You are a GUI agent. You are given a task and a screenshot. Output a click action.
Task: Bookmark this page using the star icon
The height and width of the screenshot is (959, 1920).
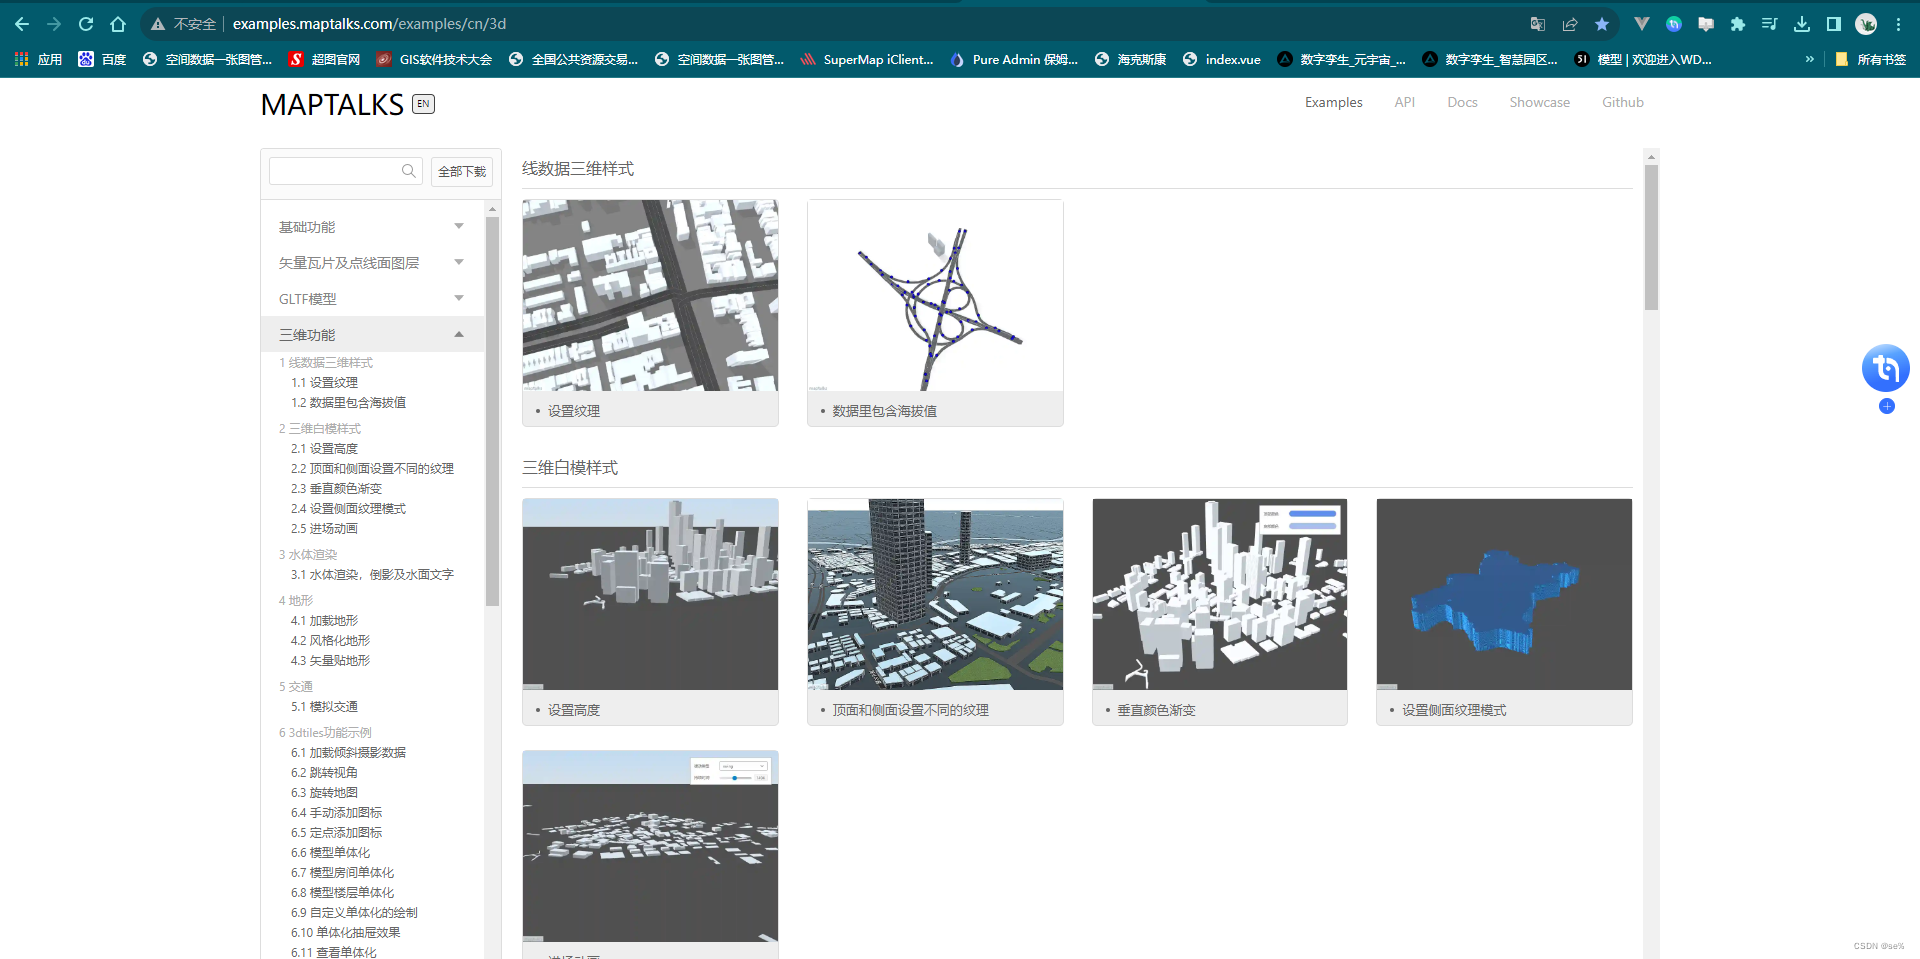pos(1603,23)
